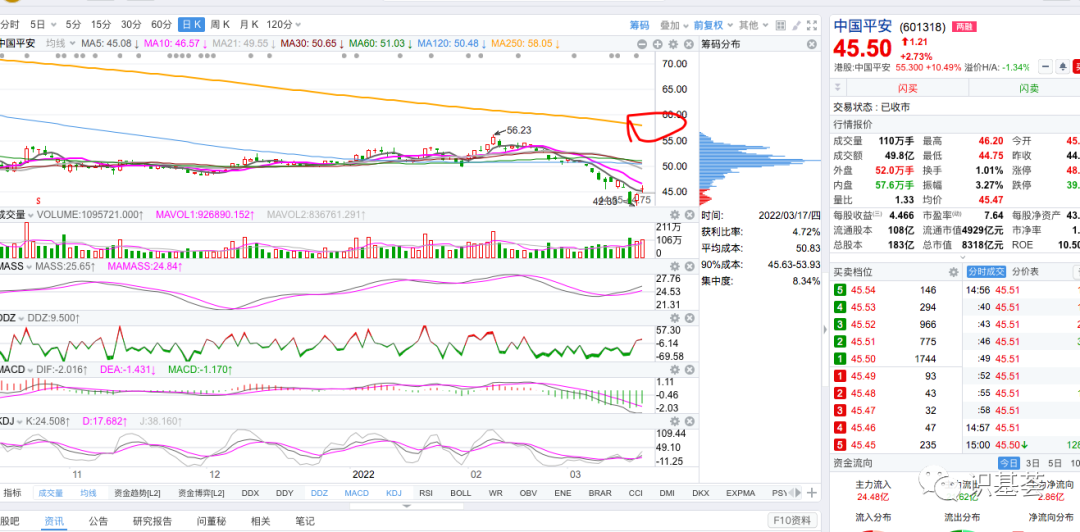Toggle the KDJ indicator tab
The image size is (1080, 532).
click(393, 493)
